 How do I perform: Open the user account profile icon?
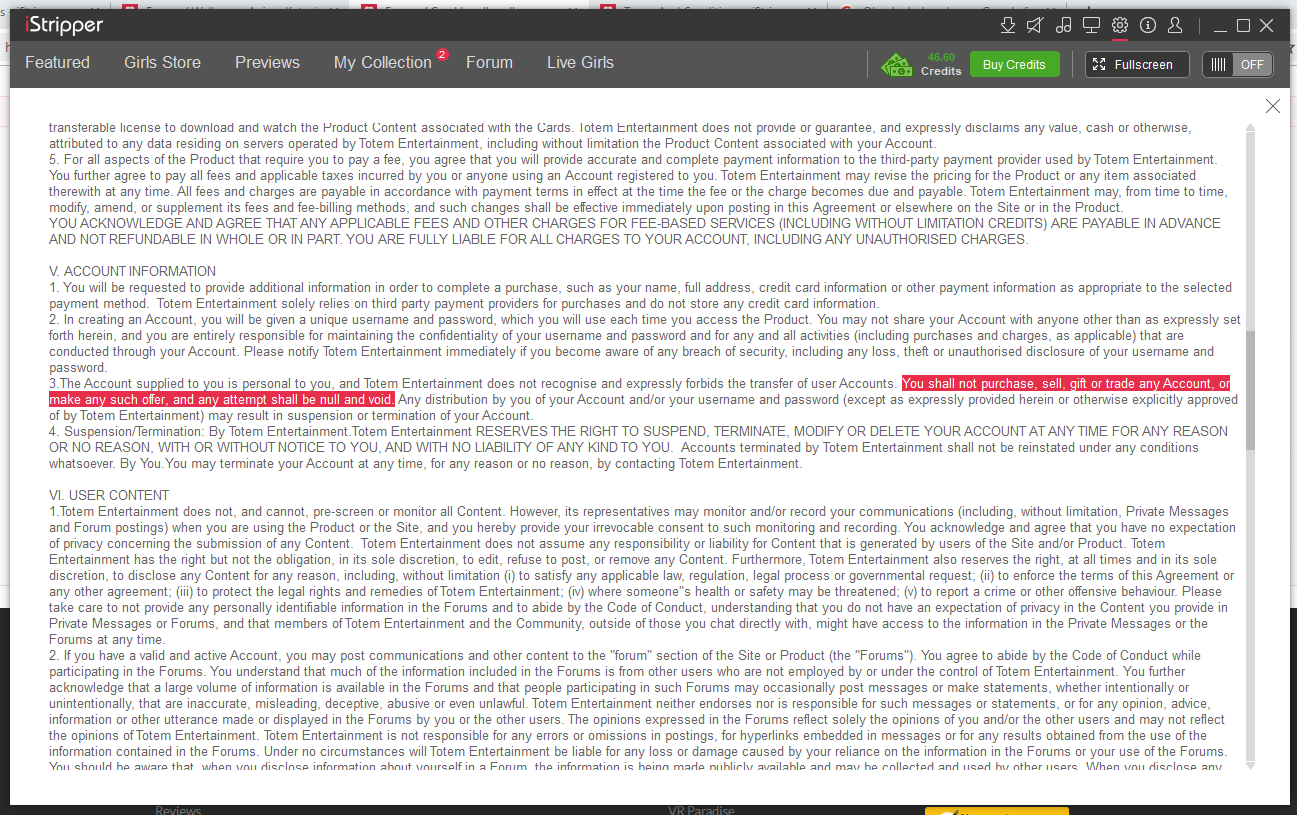[1176, 25]
